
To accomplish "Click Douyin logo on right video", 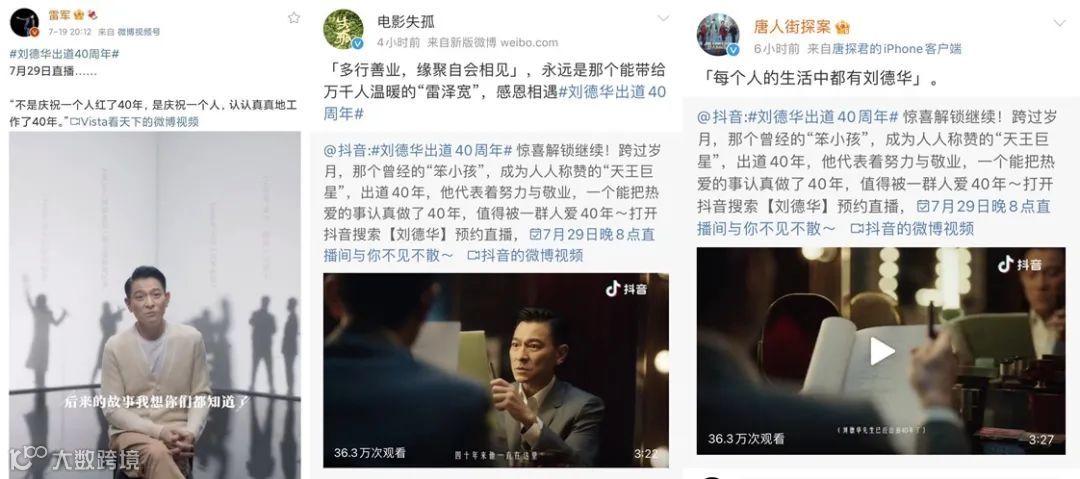I will coord(1019,264).
